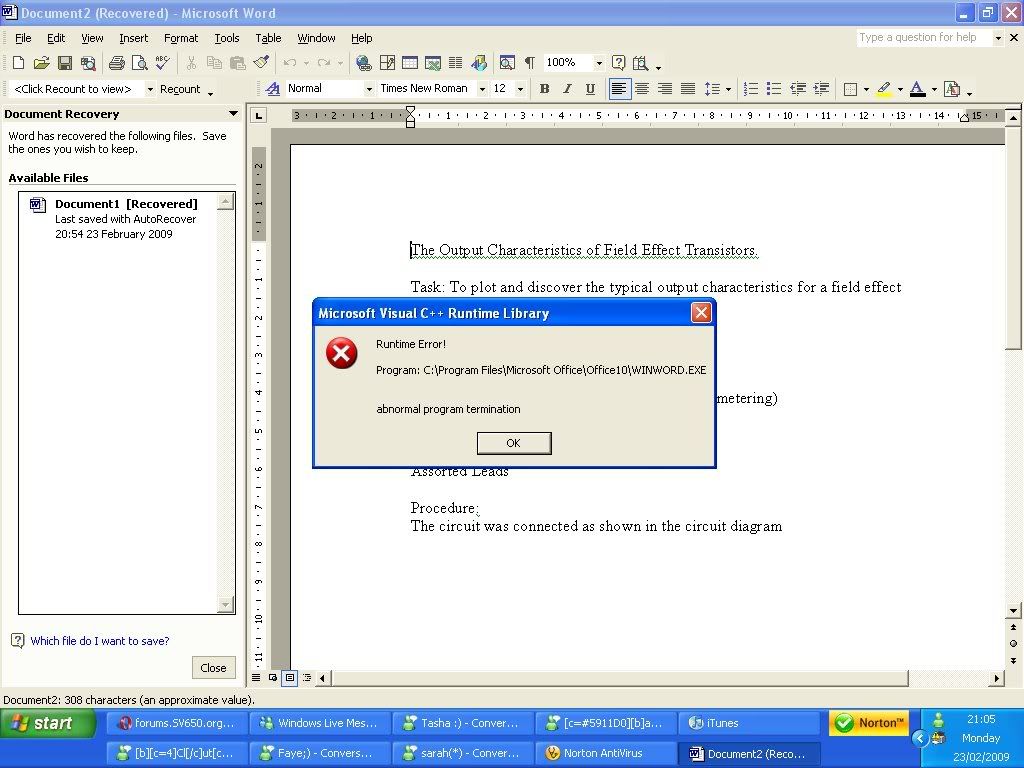1024x768 pixels.
Task: Open Tables and Borders toolbar icon
Action: click(x=387, y=63)
